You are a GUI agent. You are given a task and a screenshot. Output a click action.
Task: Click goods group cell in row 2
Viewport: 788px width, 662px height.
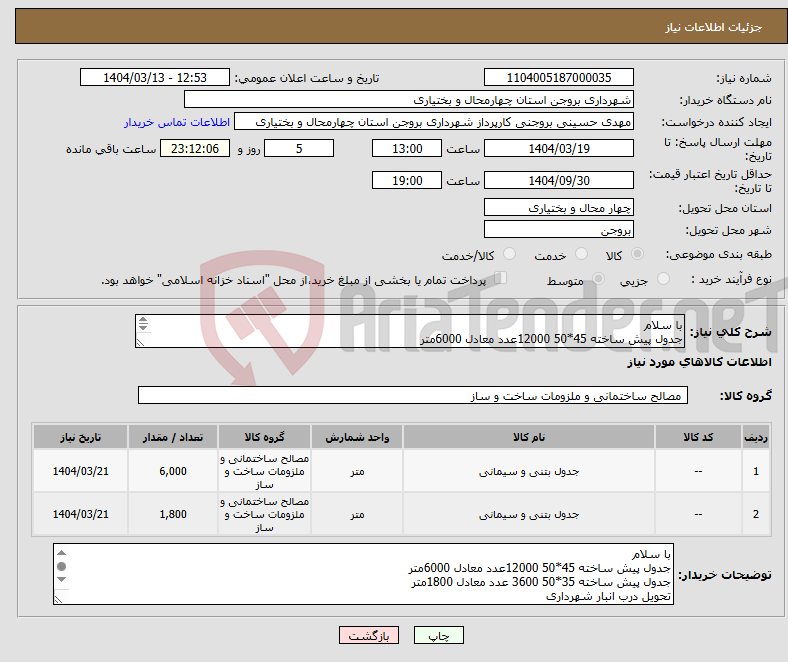tap(264, 514)
